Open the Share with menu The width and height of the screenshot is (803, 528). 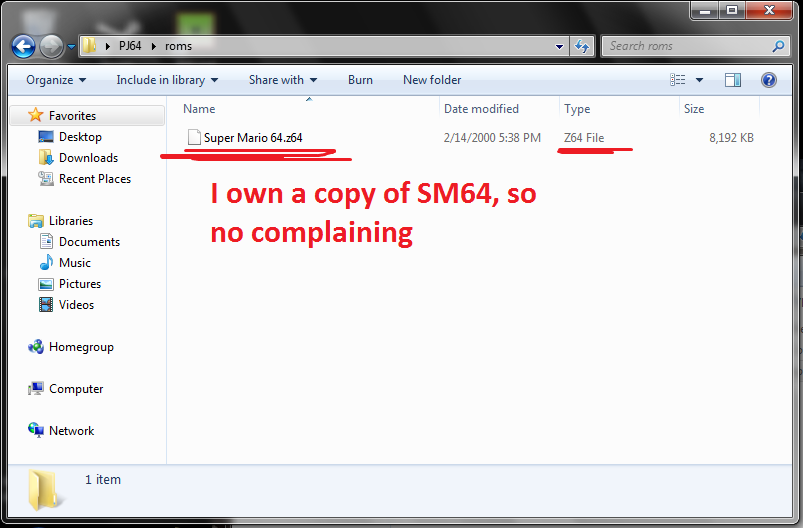283,80
